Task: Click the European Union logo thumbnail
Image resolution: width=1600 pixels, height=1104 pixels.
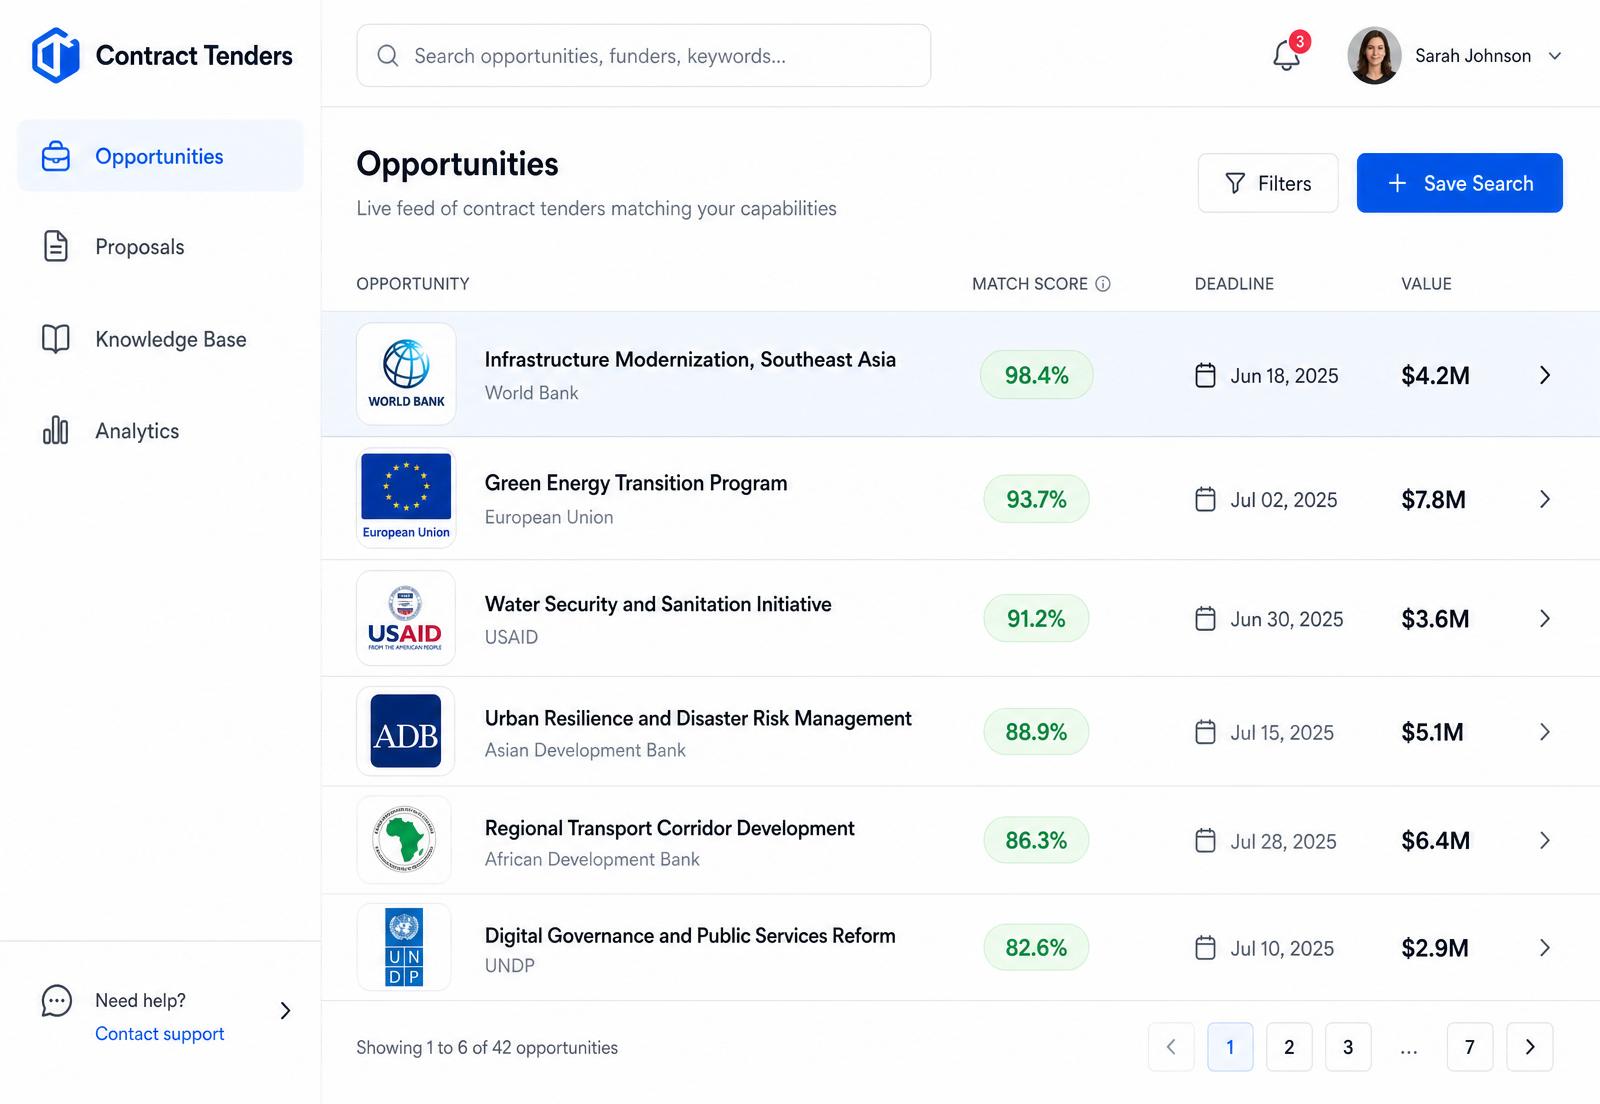Action: 406,498
